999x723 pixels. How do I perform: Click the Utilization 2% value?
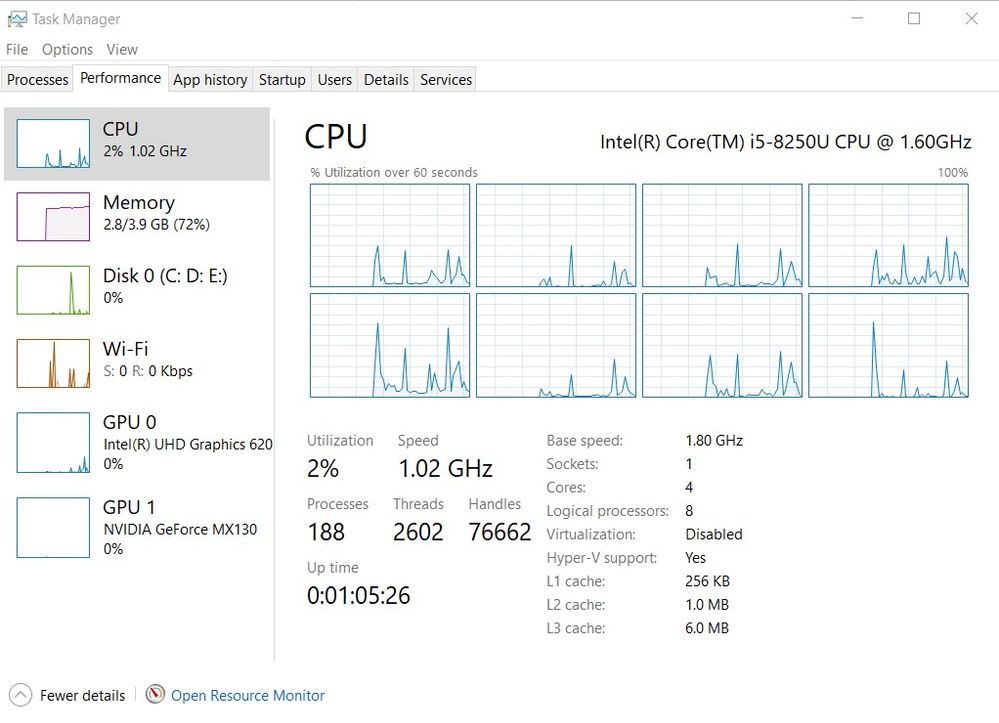click(x=322, y=468)
